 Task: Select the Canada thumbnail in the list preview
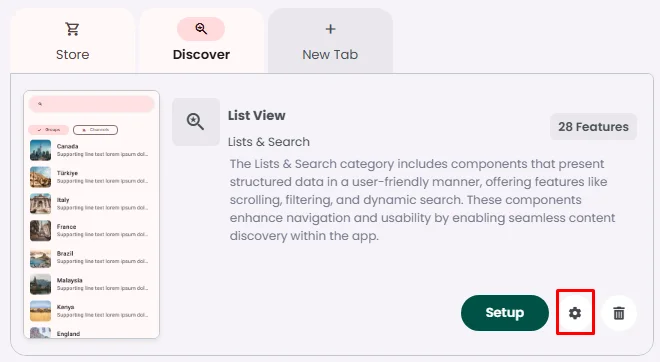pos(40,150)
